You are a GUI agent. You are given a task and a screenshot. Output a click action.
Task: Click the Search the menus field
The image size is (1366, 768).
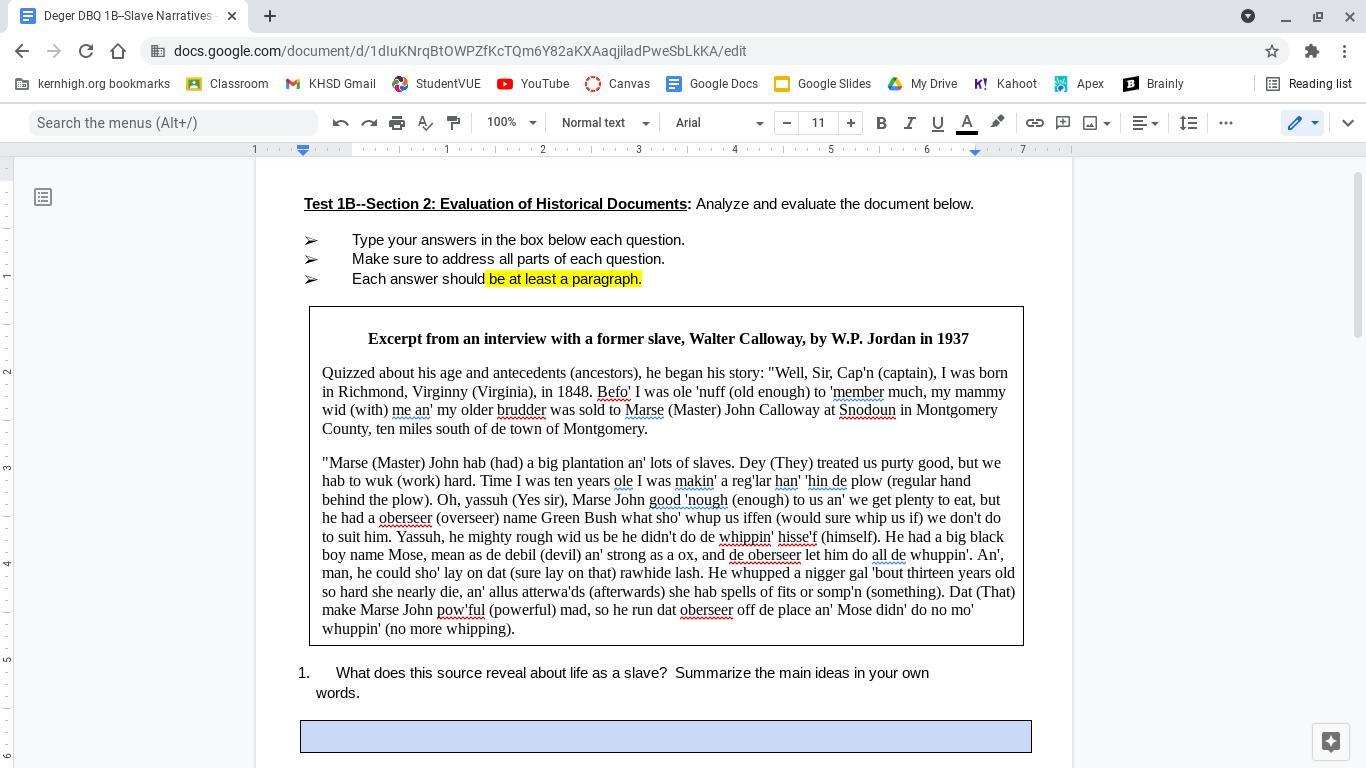tap(173, 123)
